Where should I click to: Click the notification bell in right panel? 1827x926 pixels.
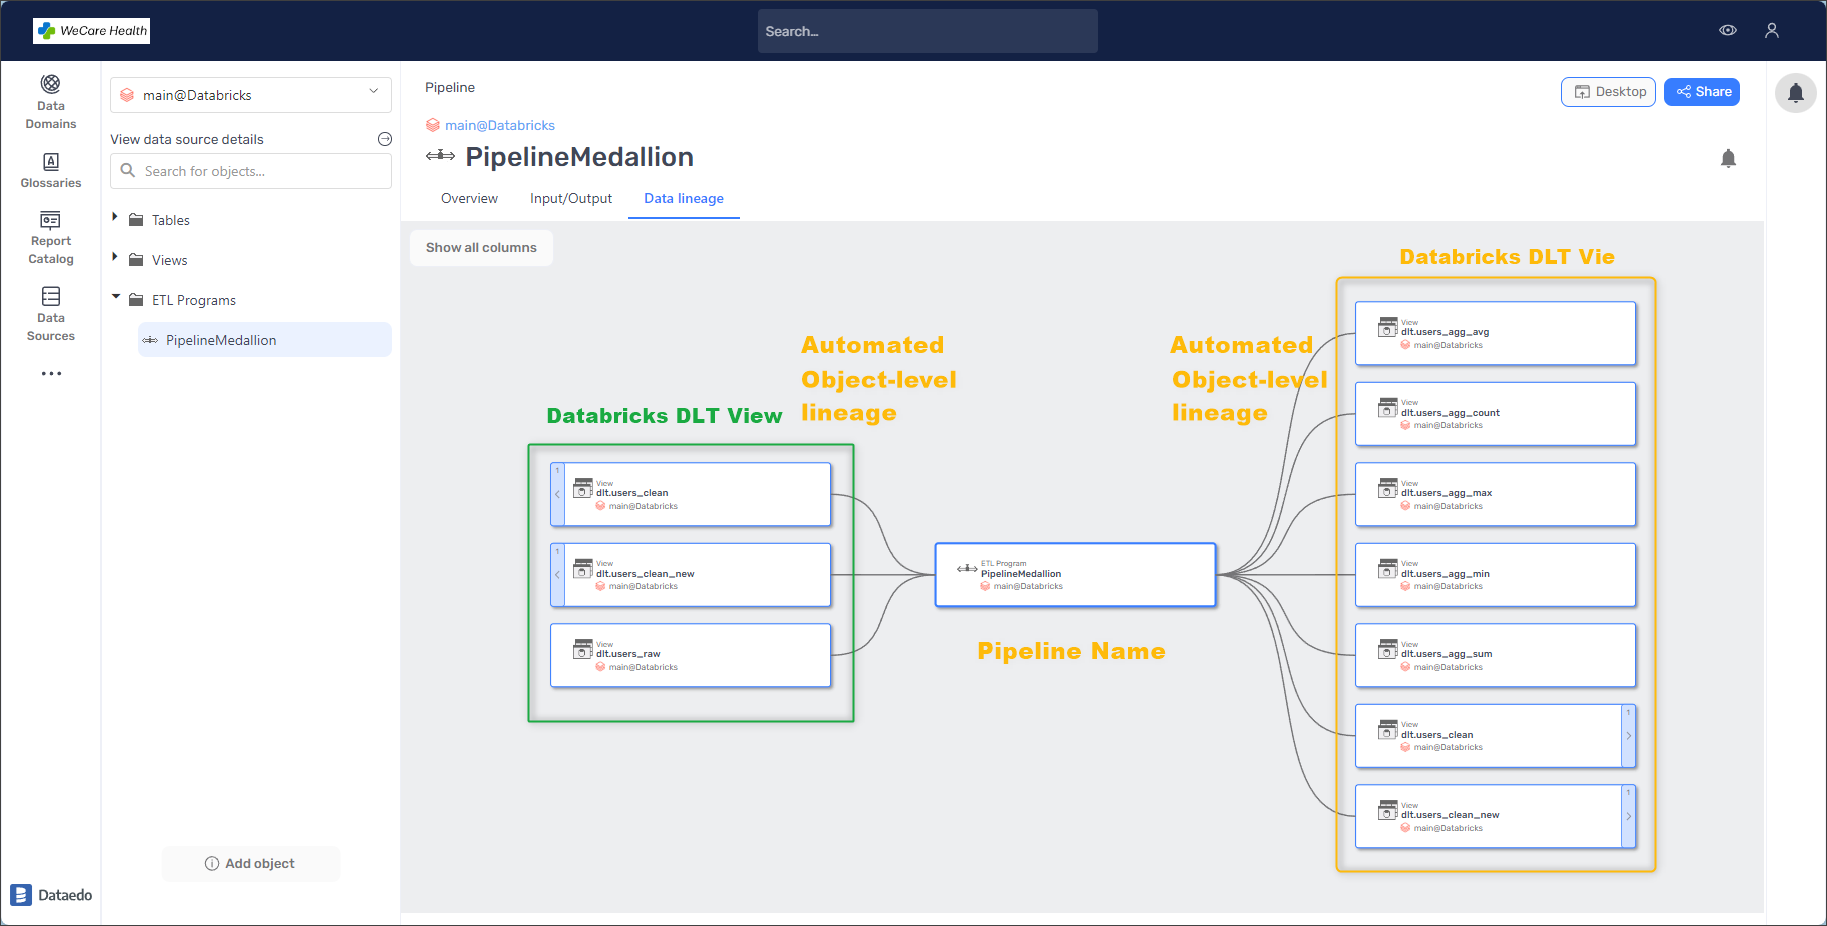tap(1795, 93)
